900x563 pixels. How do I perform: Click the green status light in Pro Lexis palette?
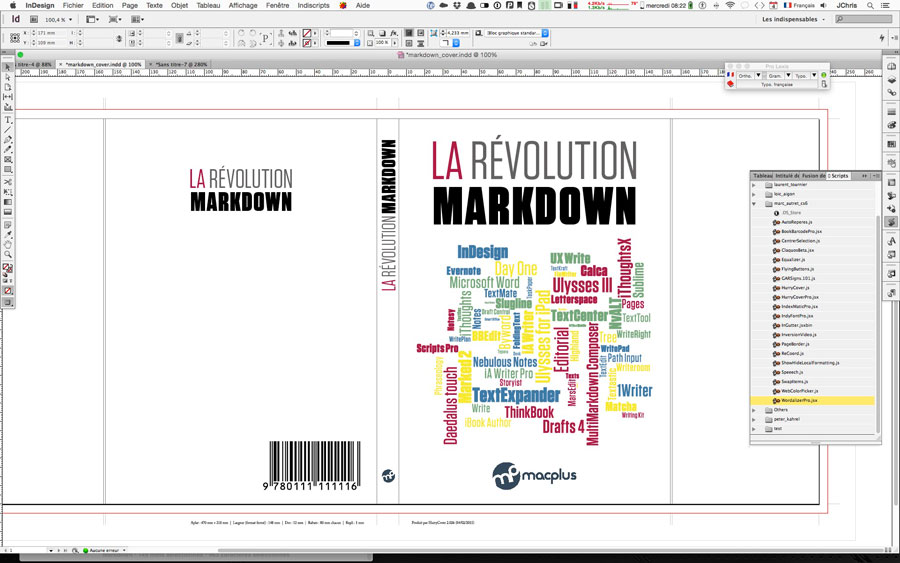(x=824, y=75)
